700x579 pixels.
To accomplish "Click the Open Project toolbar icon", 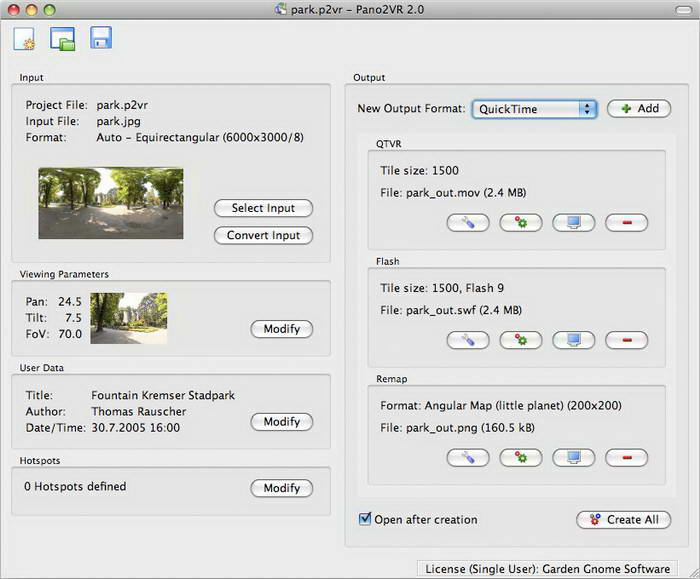I will point(62,40).
